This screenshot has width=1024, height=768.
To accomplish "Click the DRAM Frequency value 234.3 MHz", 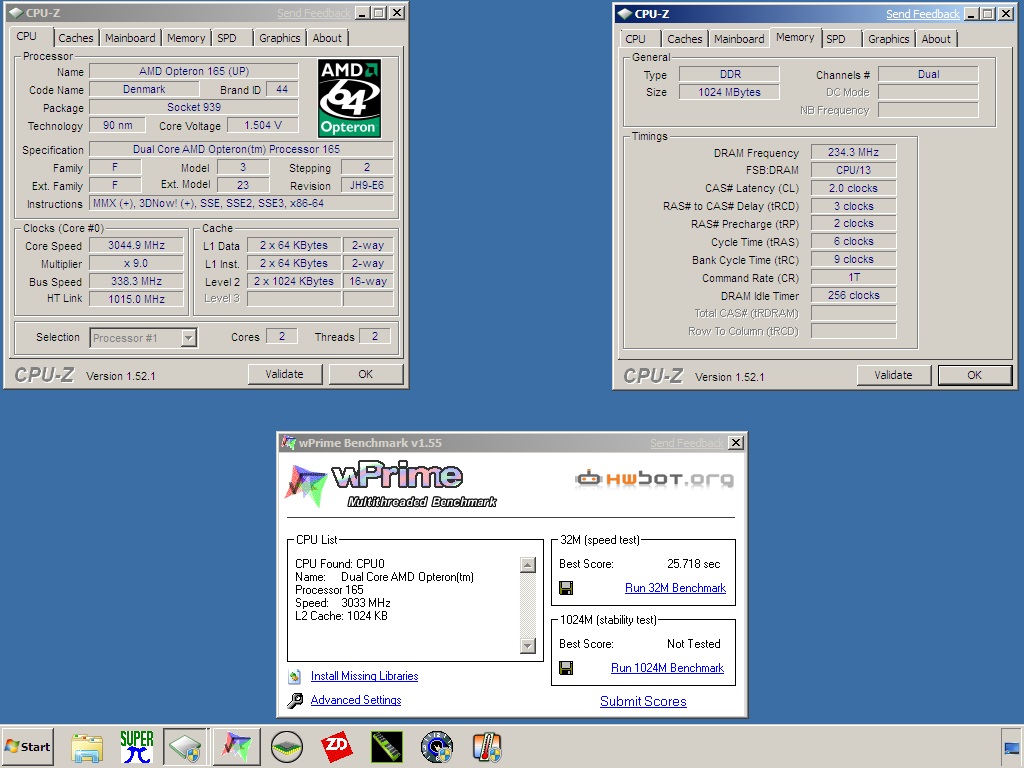I will point(854,152).
